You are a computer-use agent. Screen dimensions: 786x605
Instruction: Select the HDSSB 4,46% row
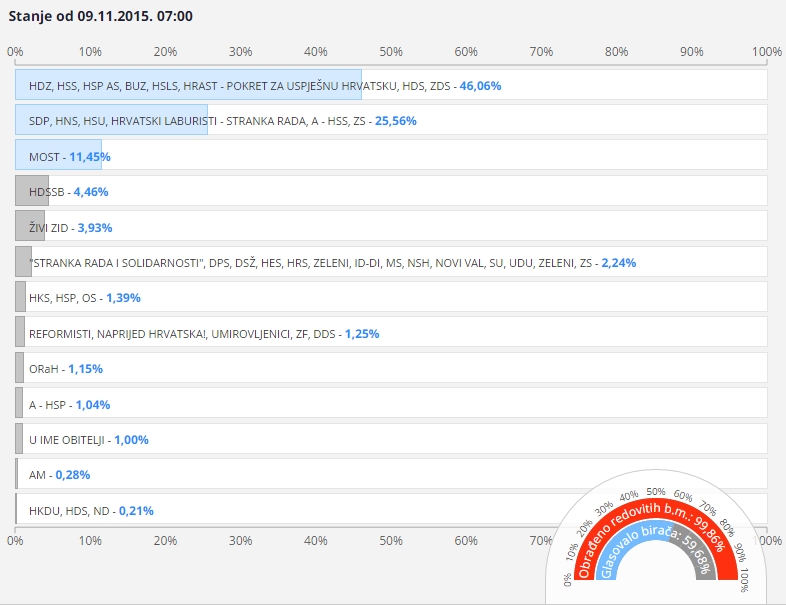click(391, 190)
